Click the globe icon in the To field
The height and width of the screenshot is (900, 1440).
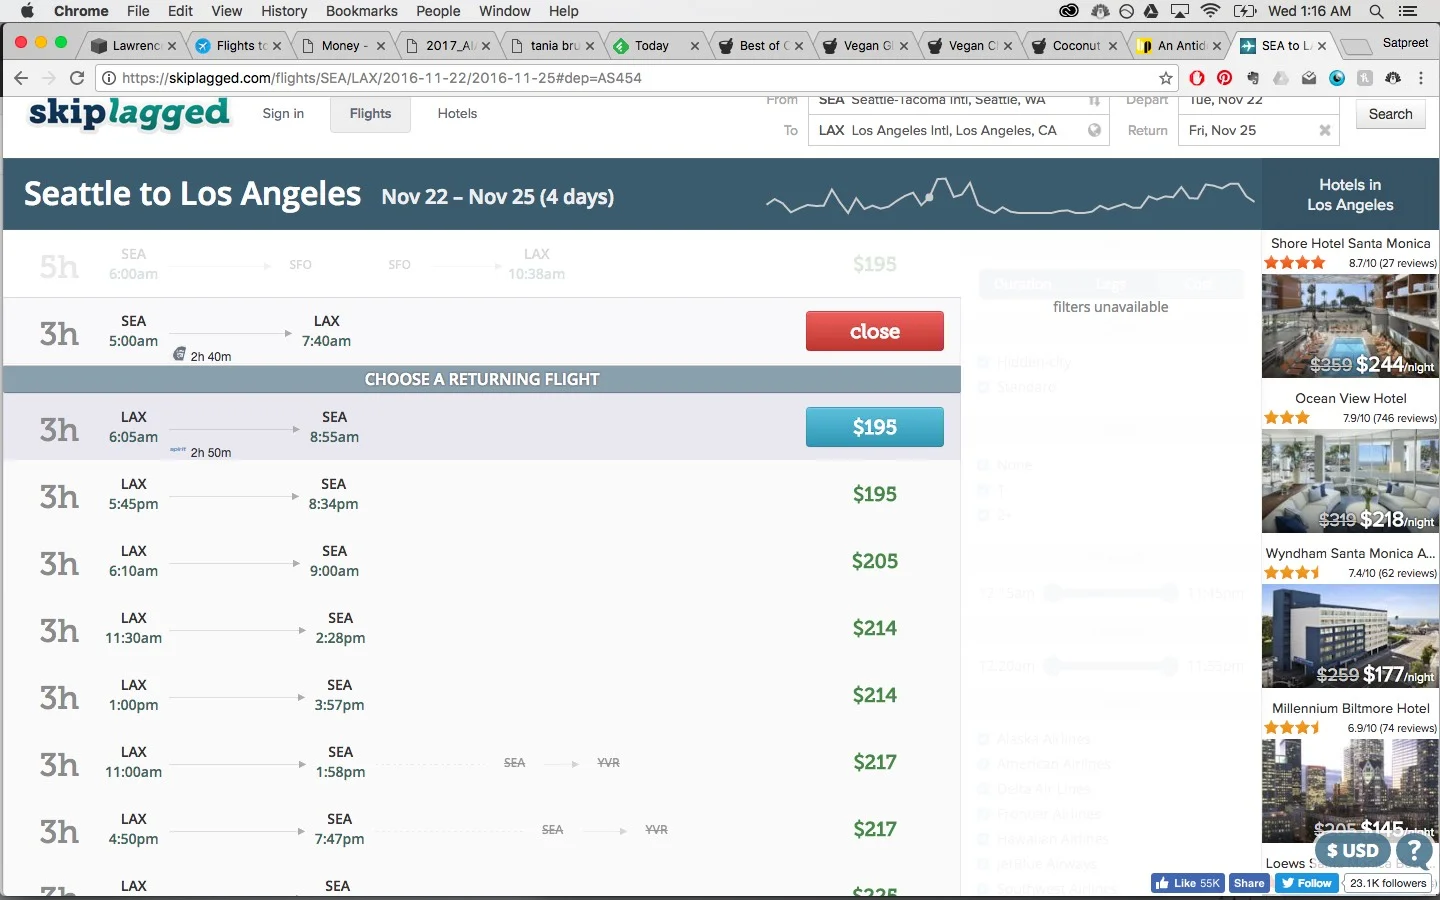point(1094,130)
